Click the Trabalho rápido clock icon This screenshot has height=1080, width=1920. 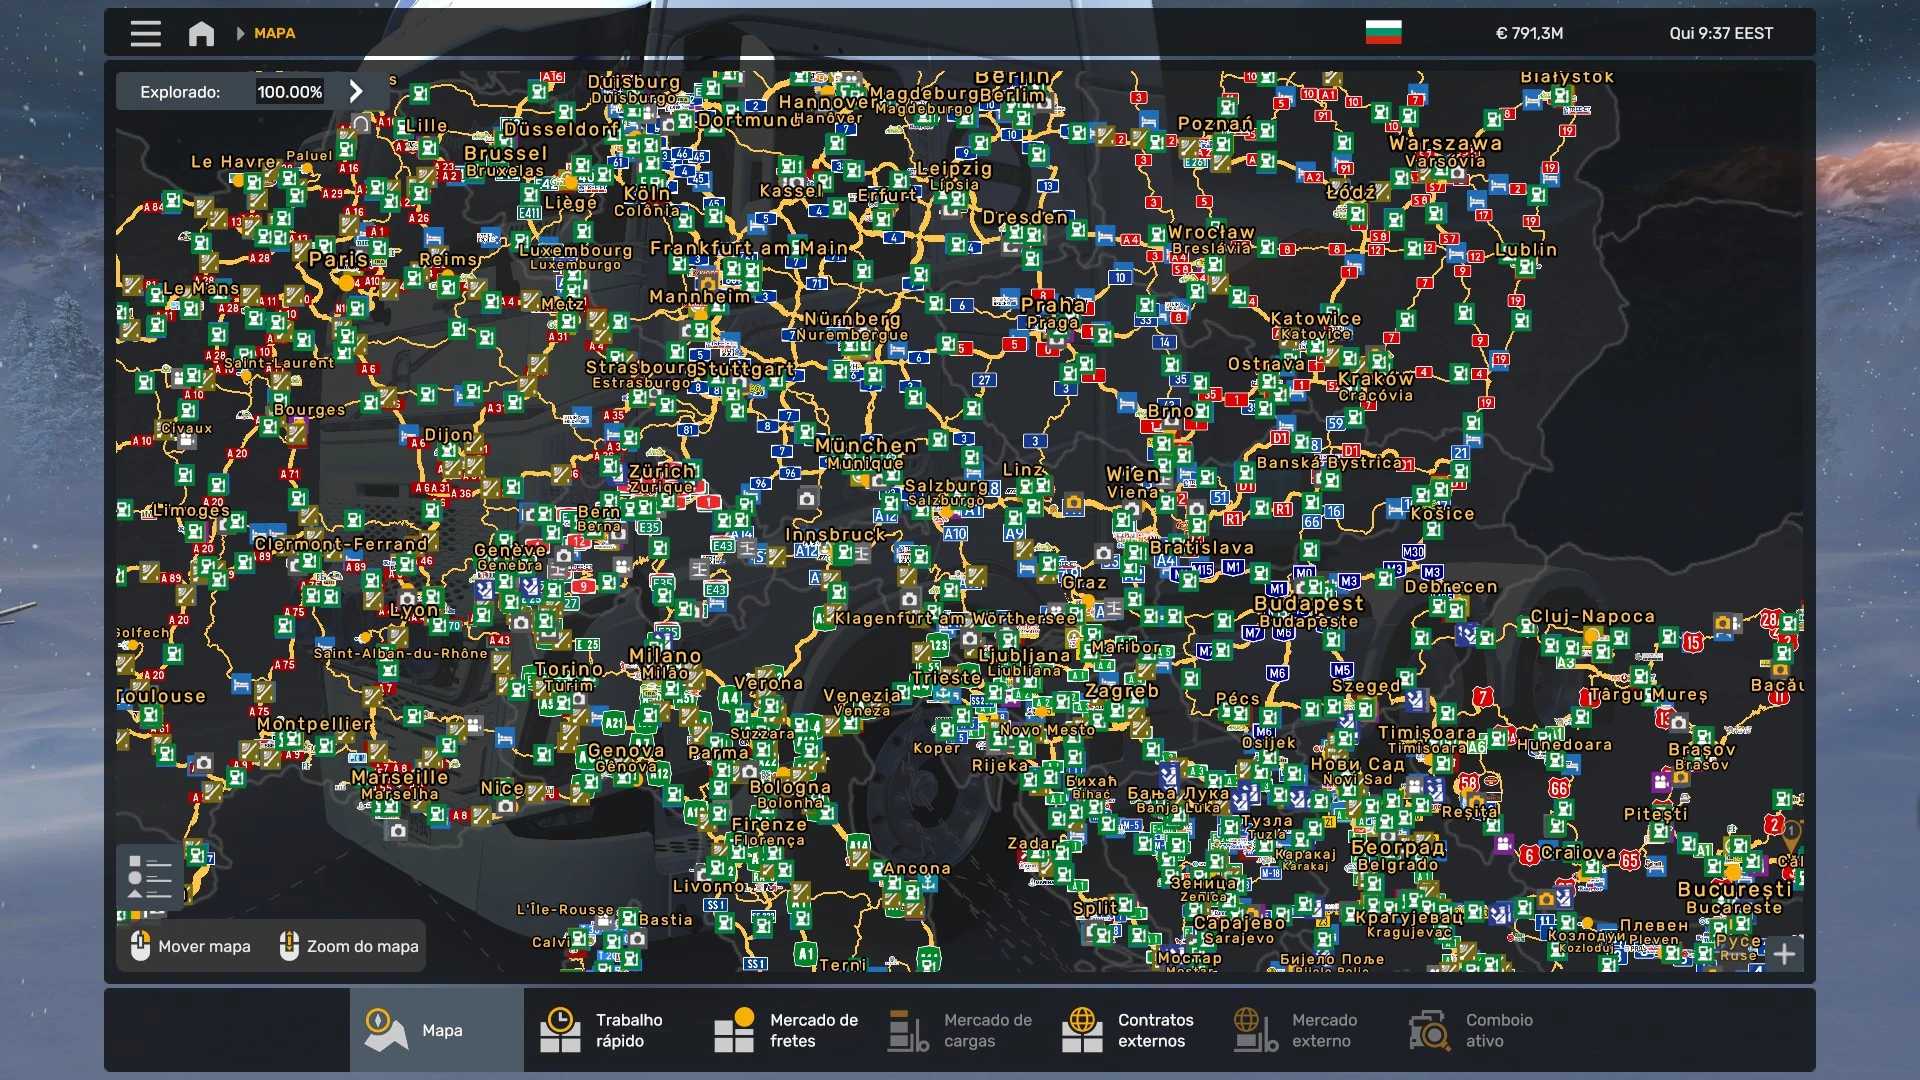tap(560, 1030)
